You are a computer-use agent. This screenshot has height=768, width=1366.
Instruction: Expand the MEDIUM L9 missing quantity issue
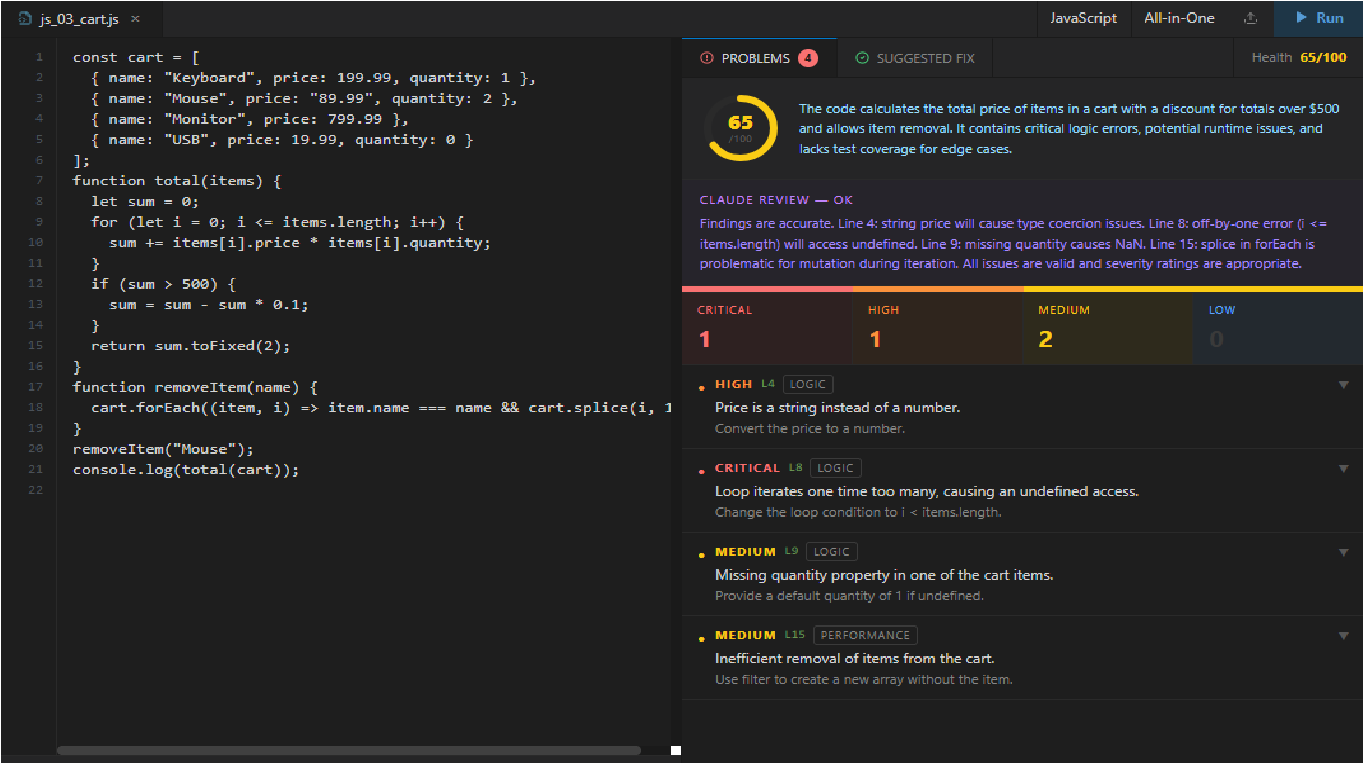1344,553
